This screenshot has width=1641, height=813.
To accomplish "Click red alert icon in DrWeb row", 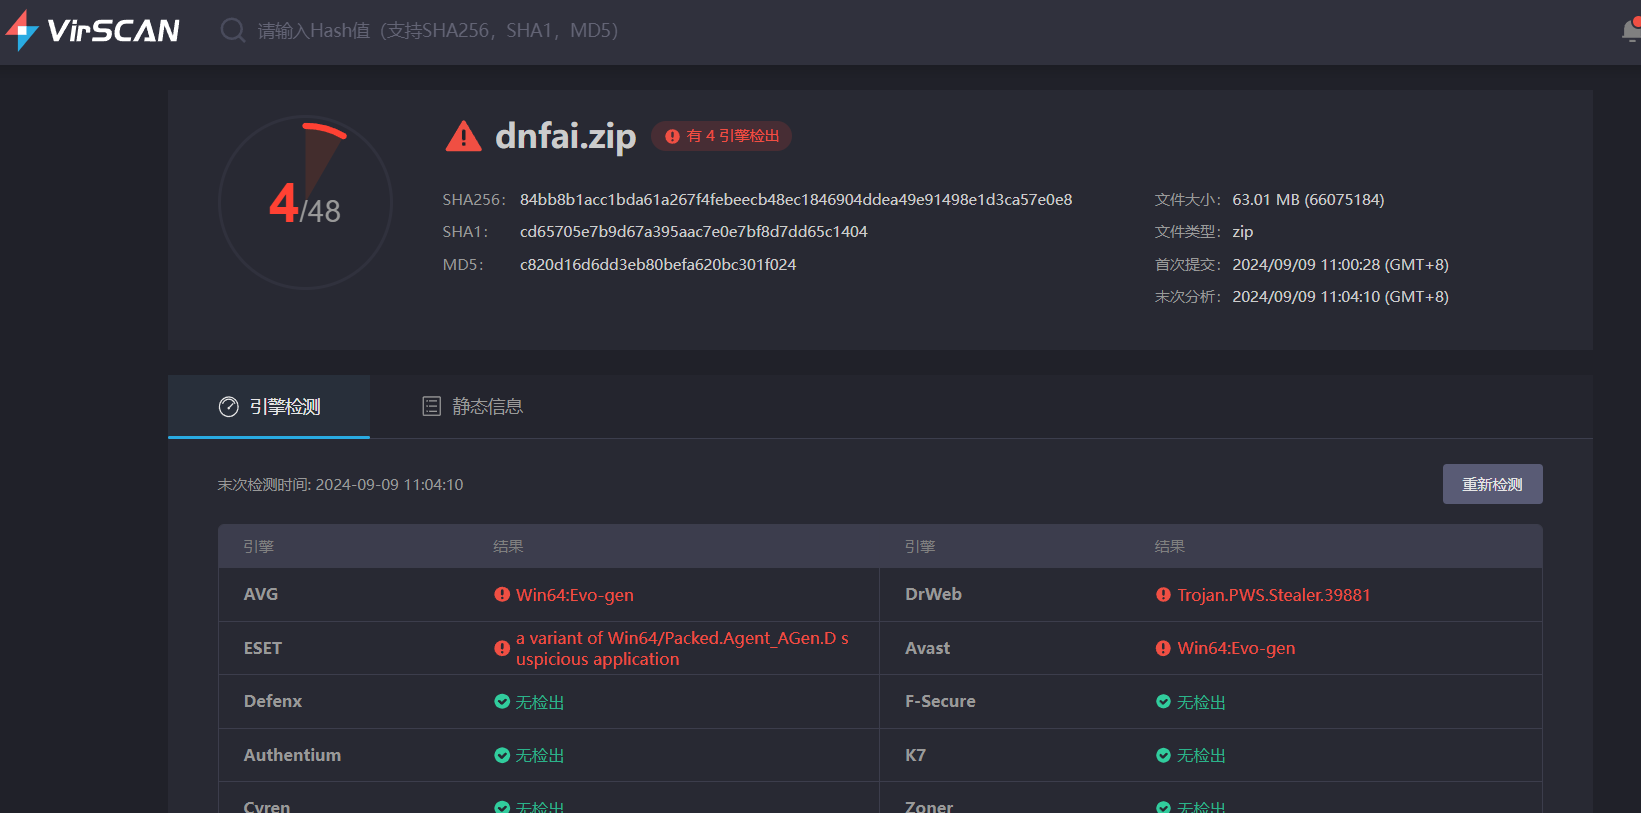I will click(1163, 594).
